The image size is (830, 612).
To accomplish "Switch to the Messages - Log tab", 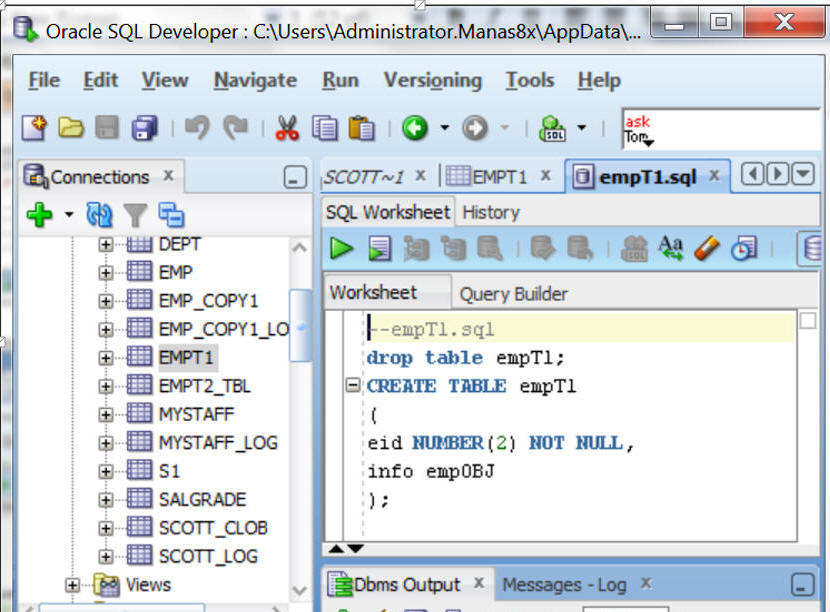I will pos(564,585).
